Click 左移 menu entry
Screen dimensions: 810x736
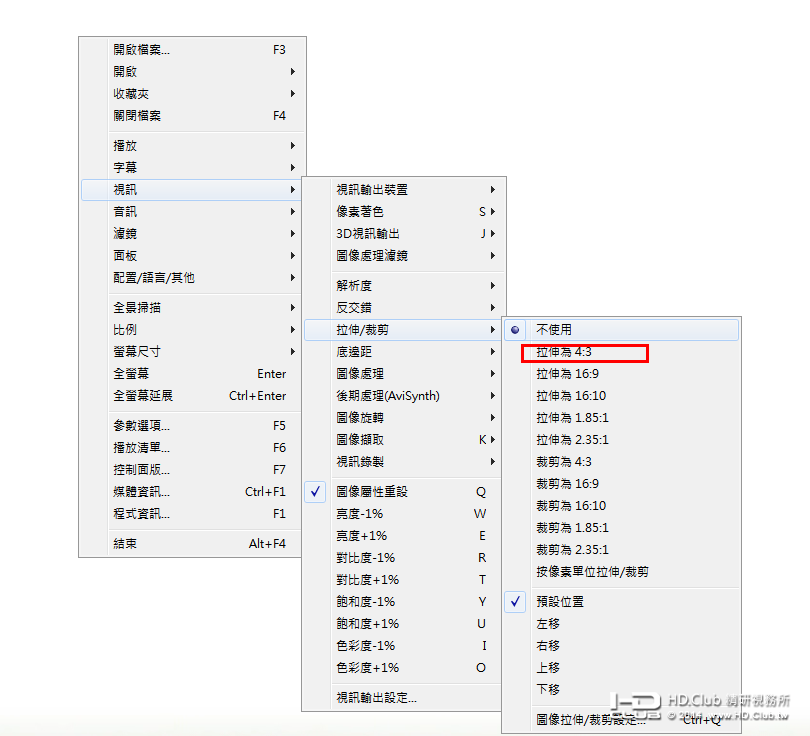pyautogui.click(x=621, y=624)
